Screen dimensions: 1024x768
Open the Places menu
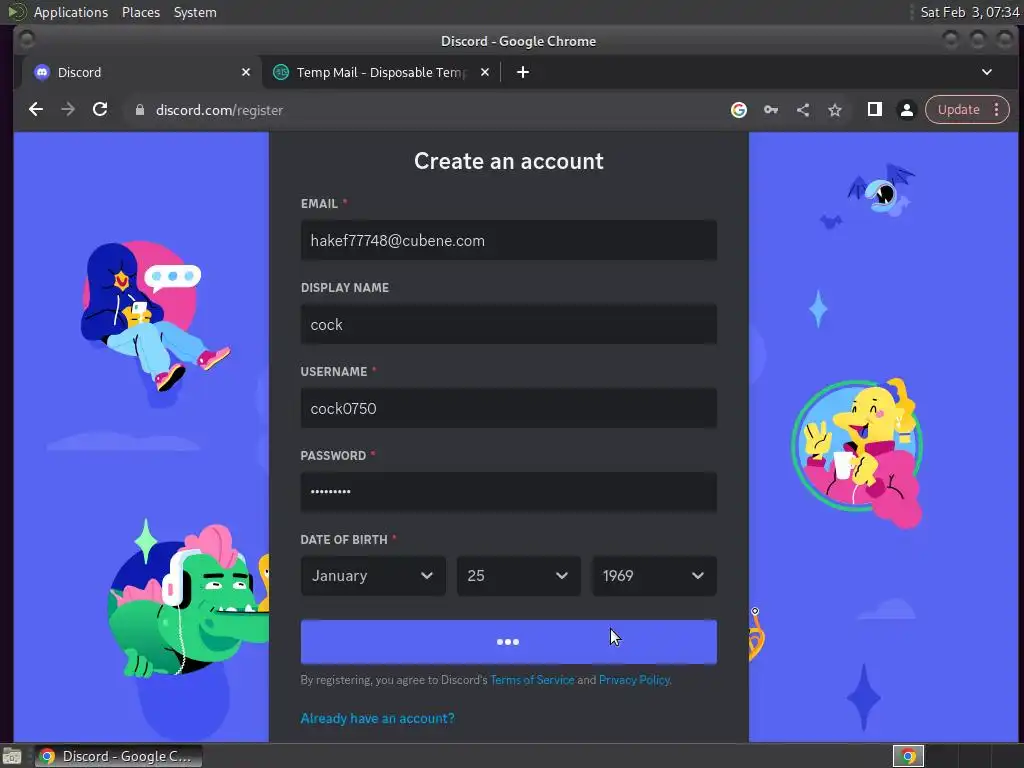[141, 12]
